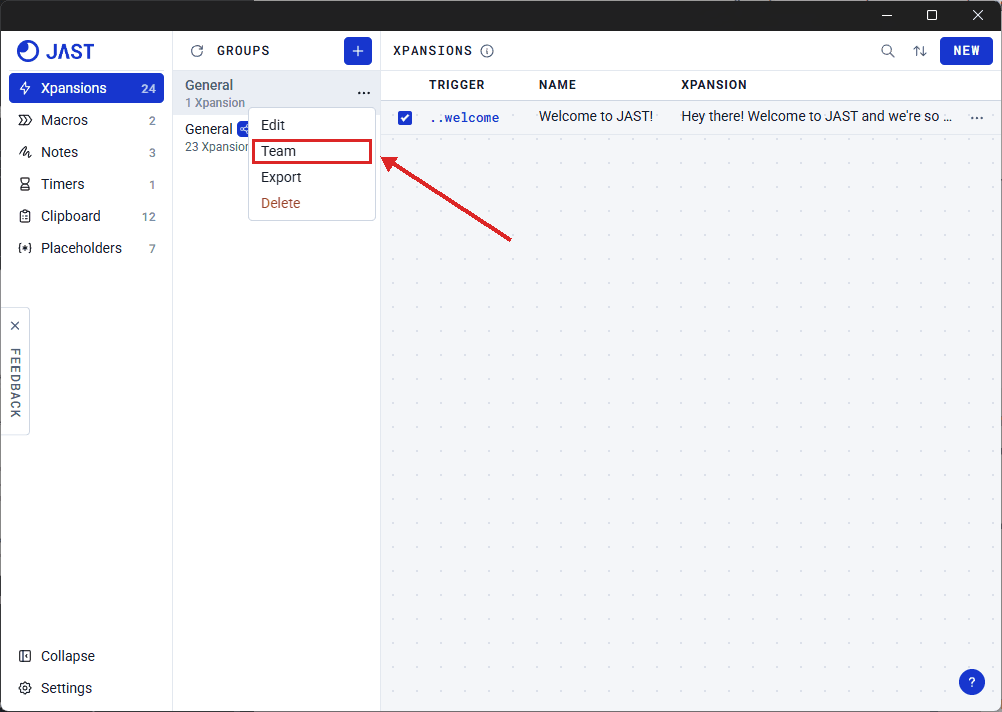Maximize the JAST window
Viewport: 1002px width, 712px height.
tap(932, 15)
